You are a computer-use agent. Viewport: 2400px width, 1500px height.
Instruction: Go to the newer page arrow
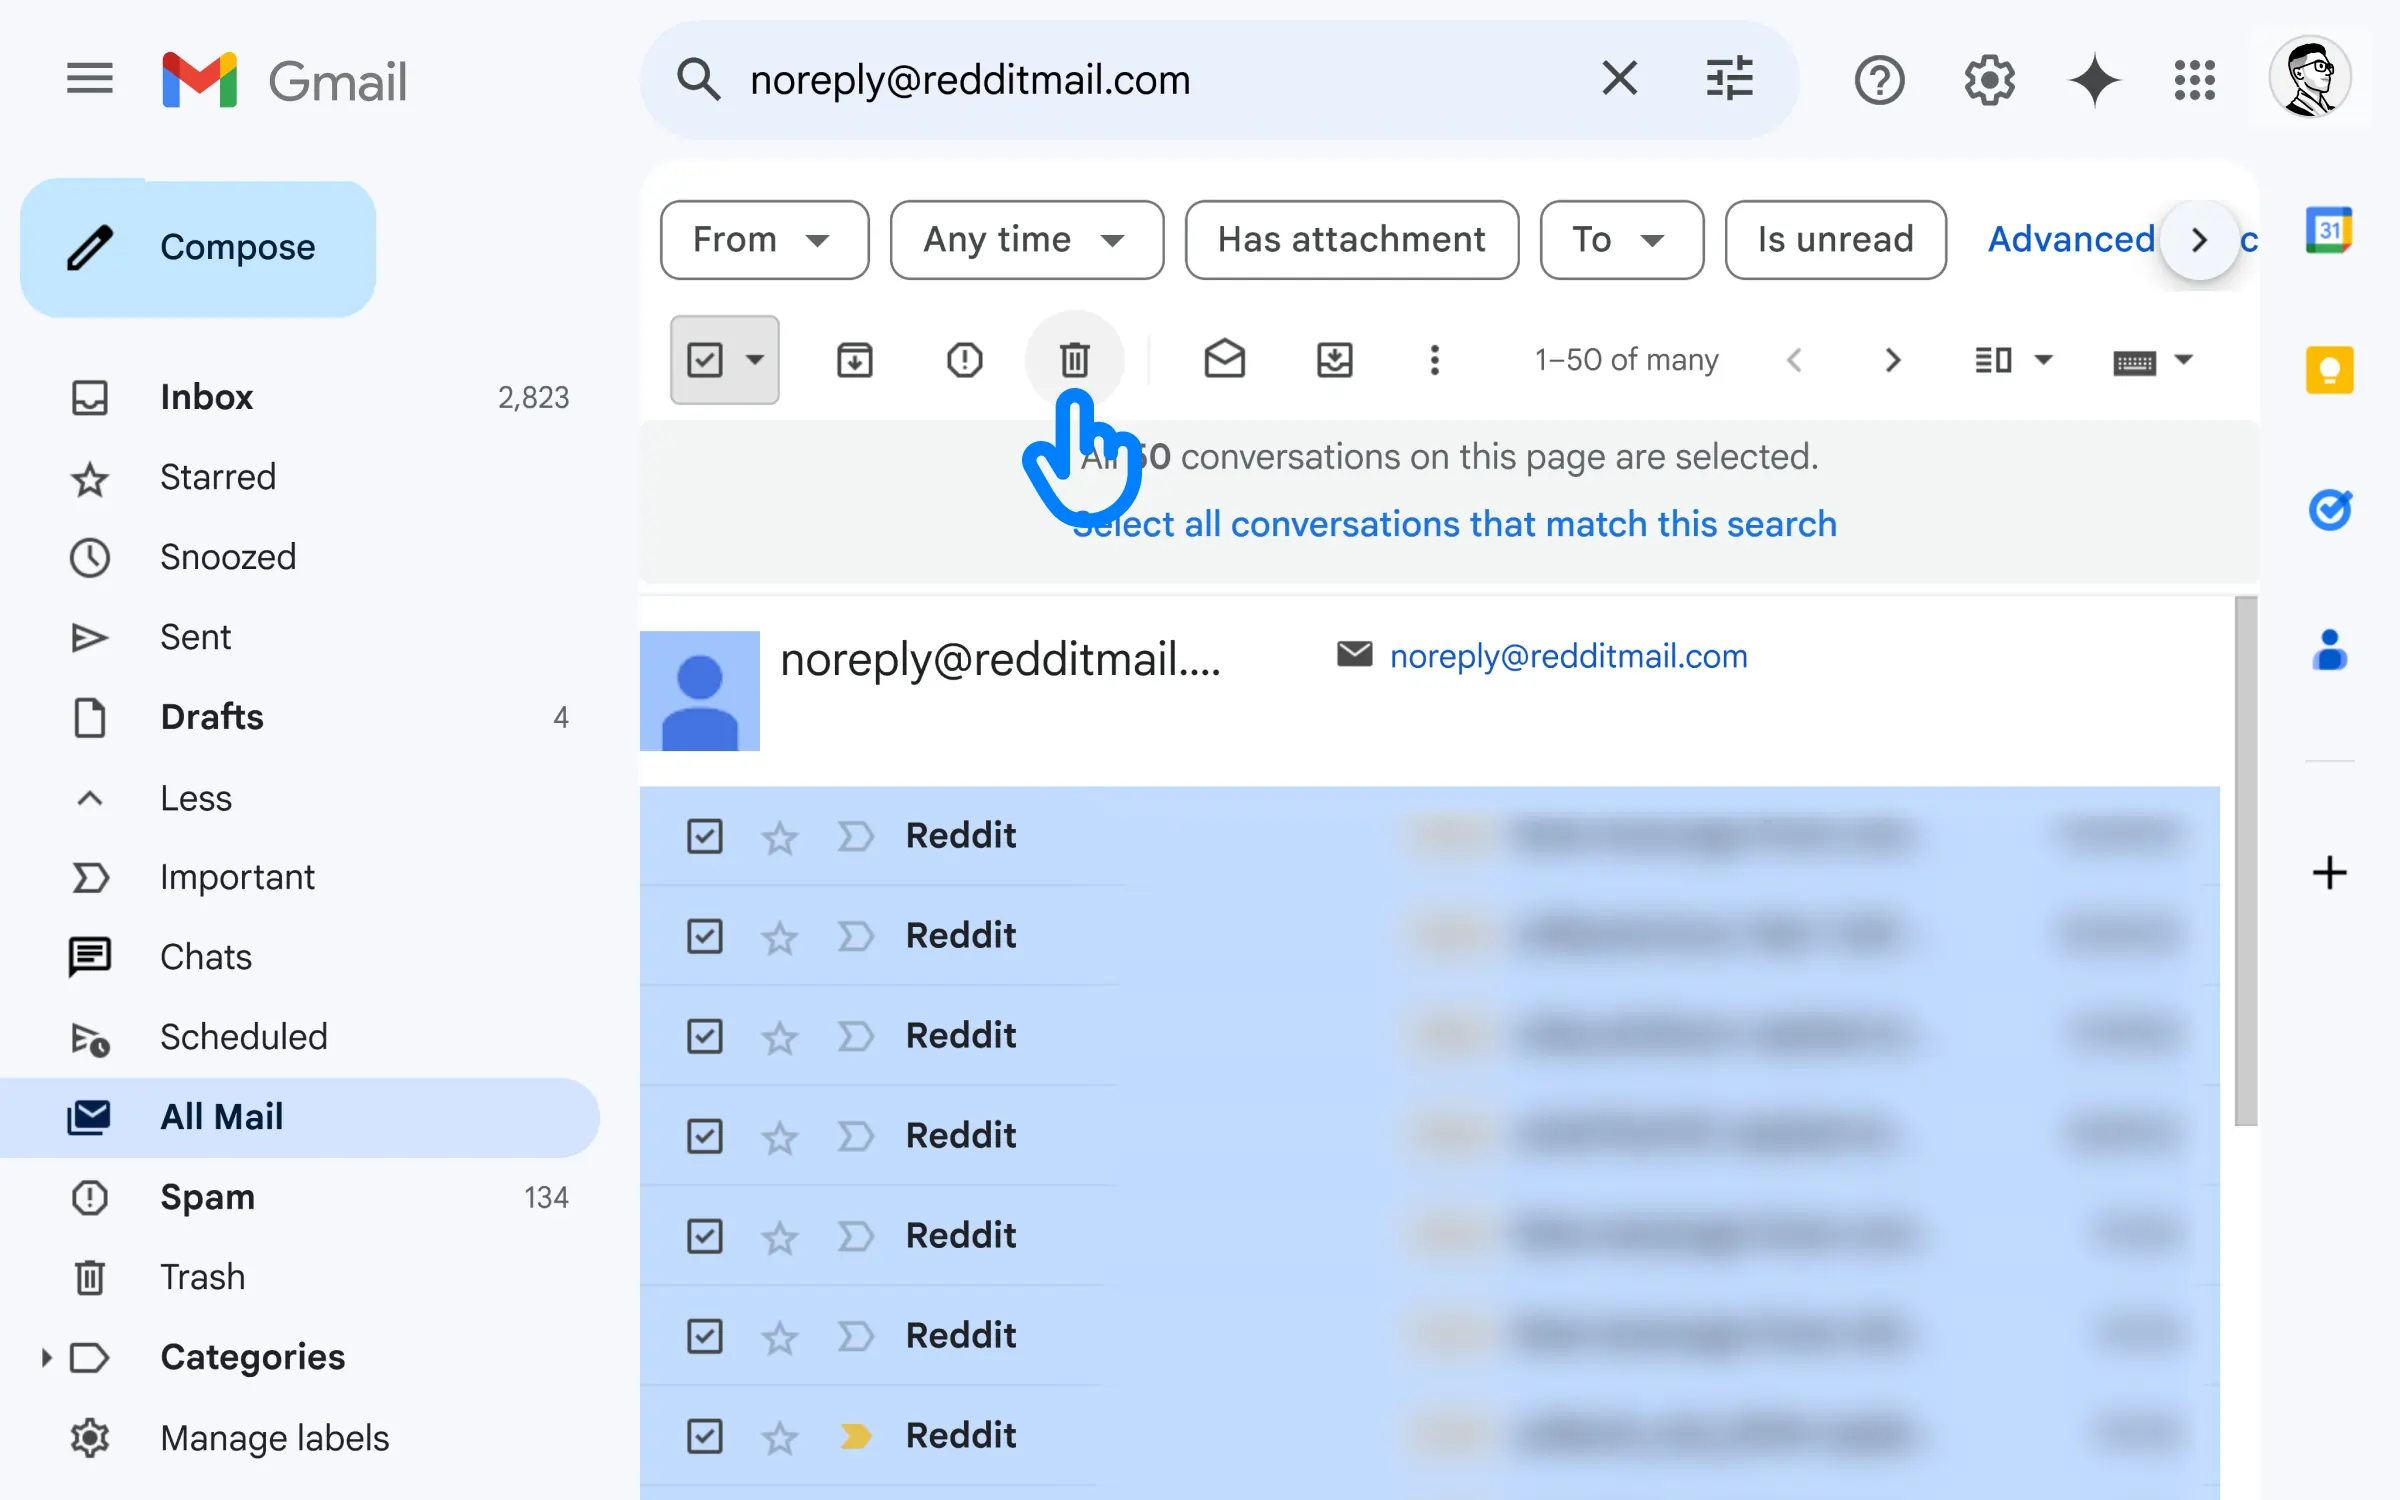tap(1795, 360)
